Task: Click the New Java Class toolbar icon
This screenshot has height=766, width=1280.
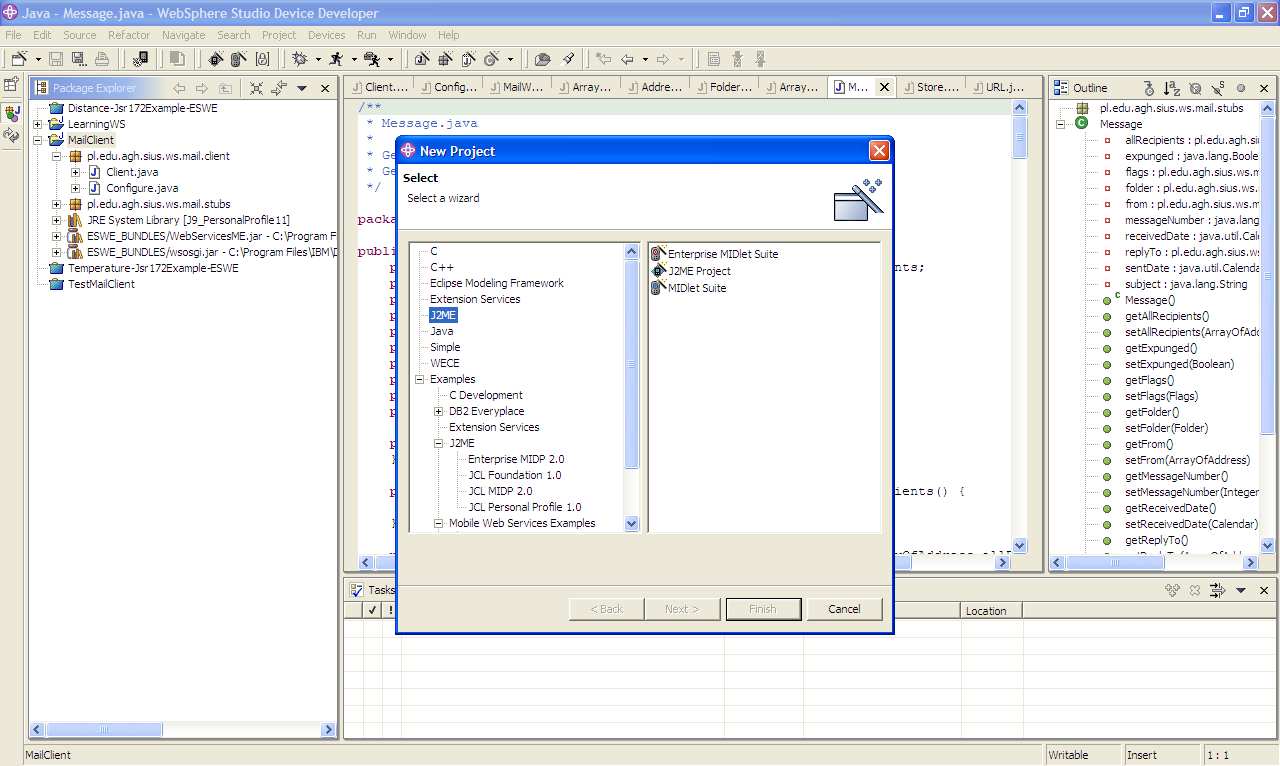Action: point(468,59)
